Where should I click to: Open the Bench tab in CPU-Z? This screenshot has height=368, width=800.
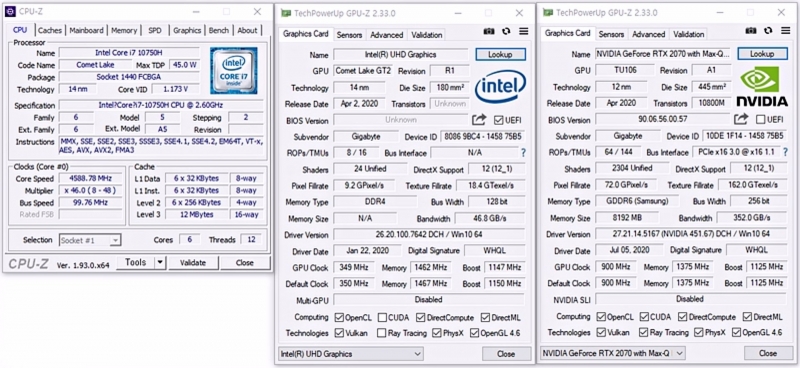219,30
